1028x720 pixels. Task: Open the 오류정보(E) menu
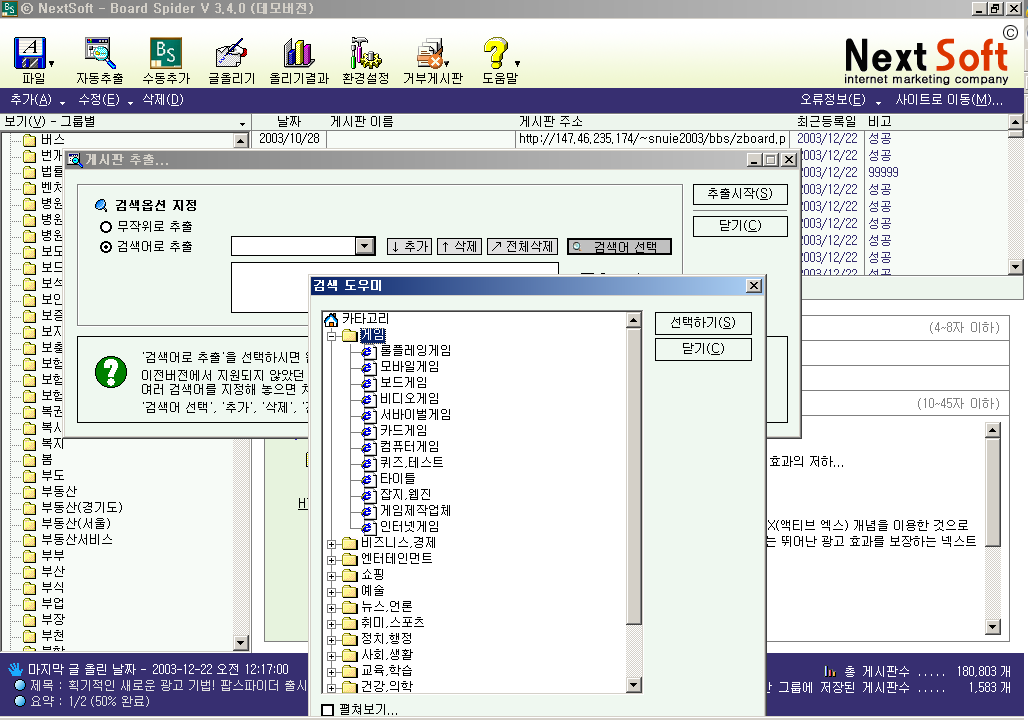tap(832, 100)
